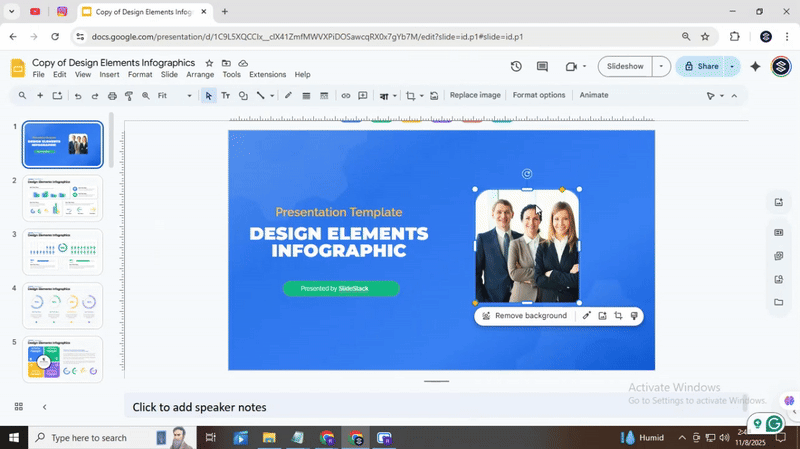Click crop icon in floating image toolbar

coord(618,316)
